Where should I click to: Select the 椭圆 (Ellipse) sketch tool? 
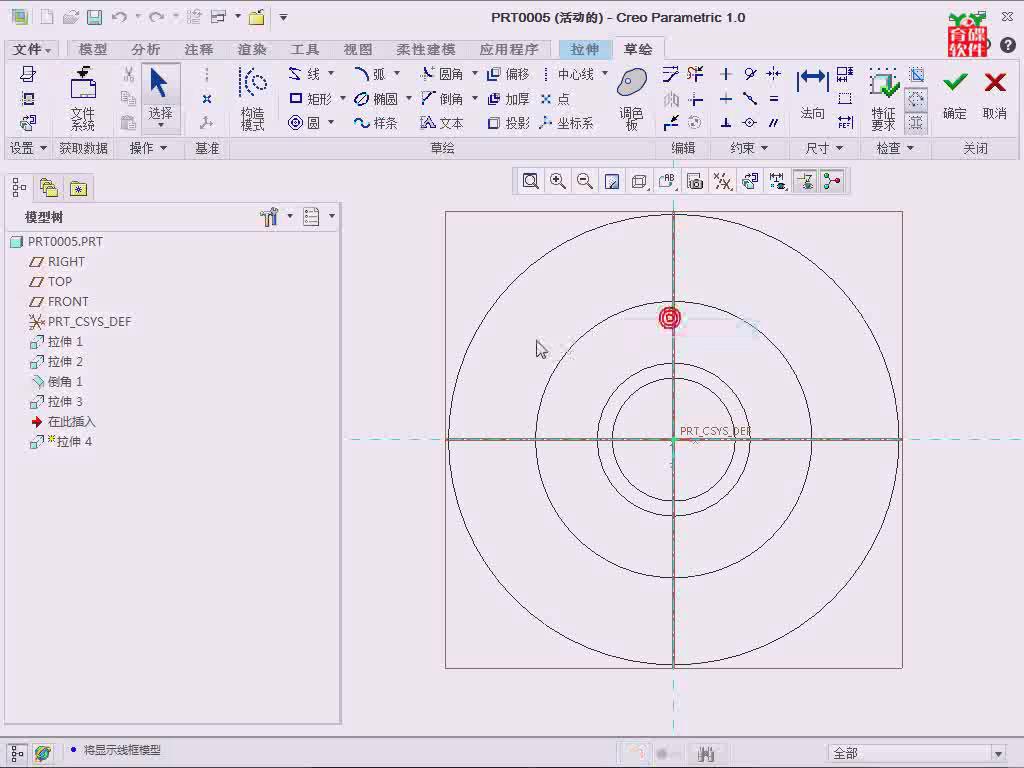click(376, 99)
